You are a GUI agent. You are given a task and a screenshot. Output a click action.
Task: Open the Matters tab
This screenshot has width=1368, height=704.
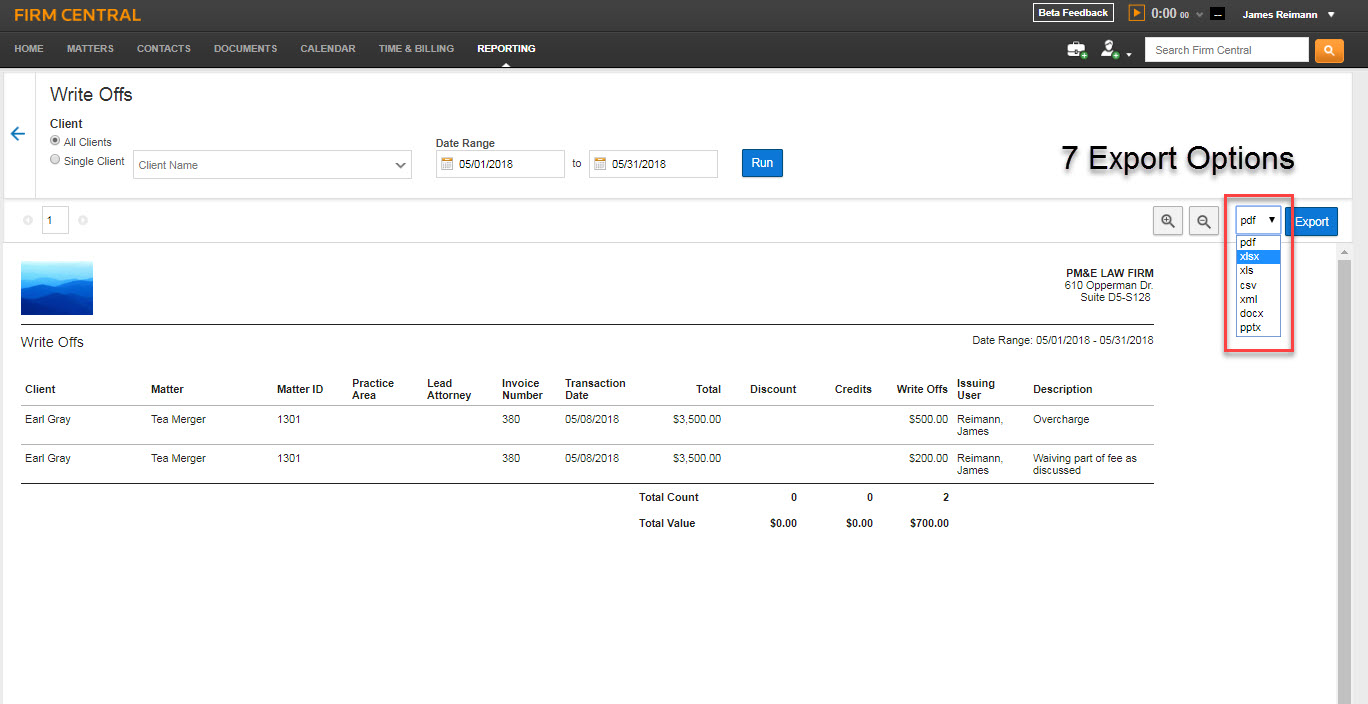pyautogui.click(x=90, y=49)
